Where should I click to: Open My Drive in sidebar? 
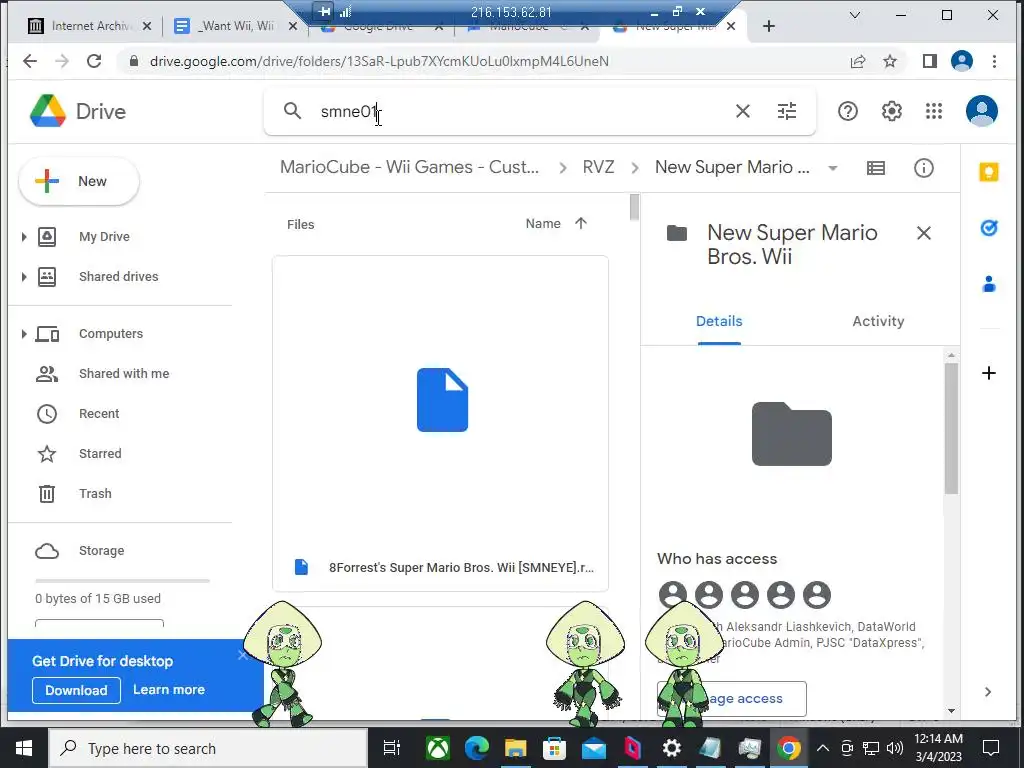pos(104,236)
